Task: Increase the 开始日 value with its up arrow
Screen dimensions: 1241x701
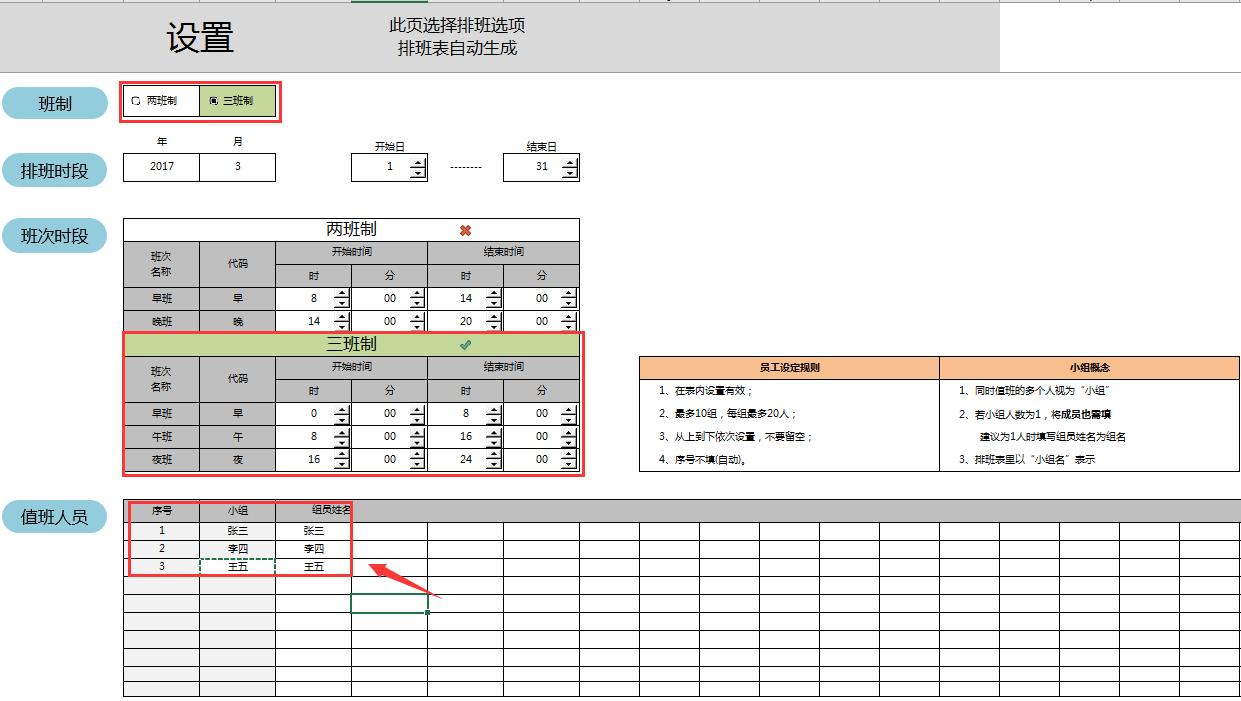Action: 419,161
